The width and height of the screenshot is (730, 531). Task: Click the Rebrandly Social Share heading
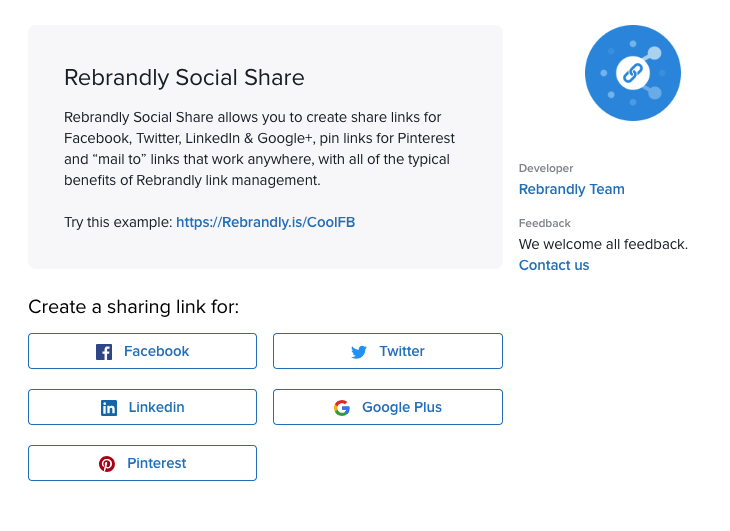click(184, 78)
